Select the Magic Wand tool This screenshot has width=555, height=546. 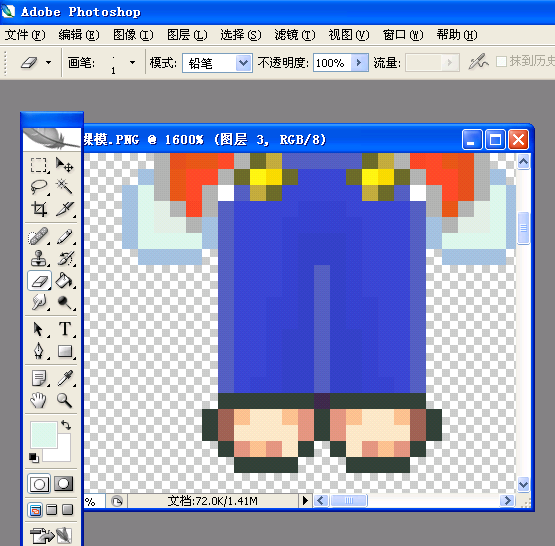64,186
